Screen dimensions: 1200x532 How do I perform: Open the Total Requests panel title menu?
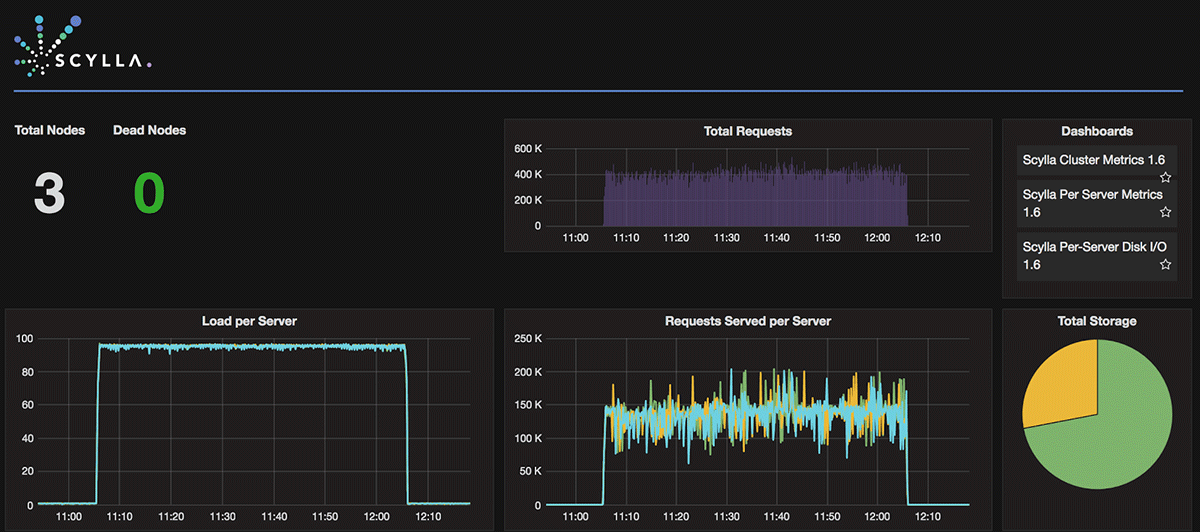tap(748, 131)
